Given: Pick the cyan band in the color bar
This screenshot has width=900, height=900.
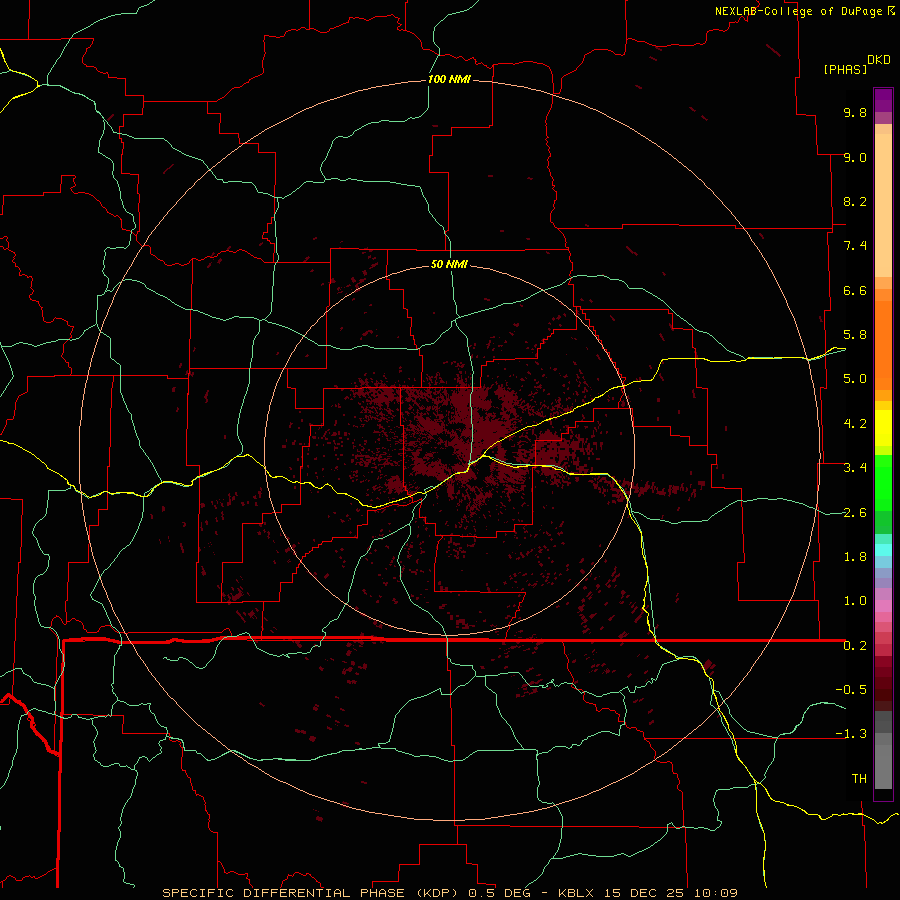Looking at the screenshot, I should (883, 550).
